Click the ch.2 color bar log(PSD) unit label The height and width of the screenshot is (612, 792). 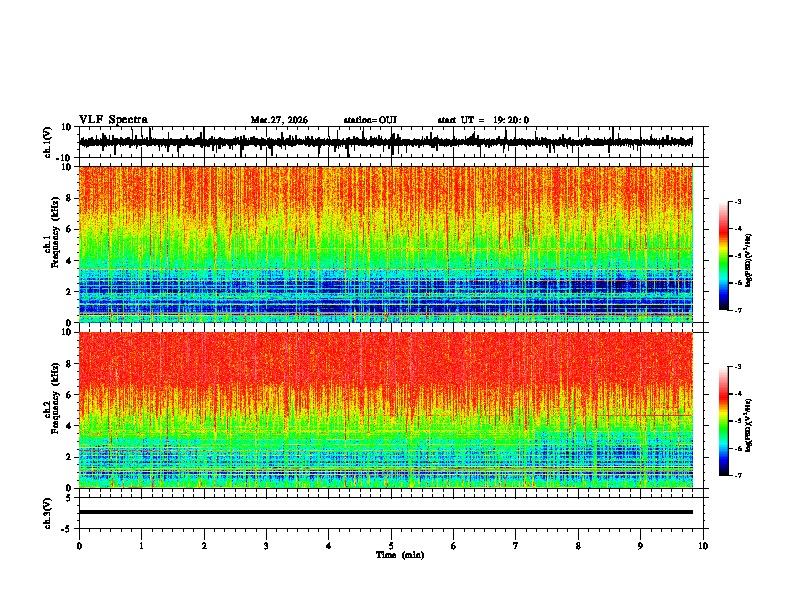[x=748, y=426]
